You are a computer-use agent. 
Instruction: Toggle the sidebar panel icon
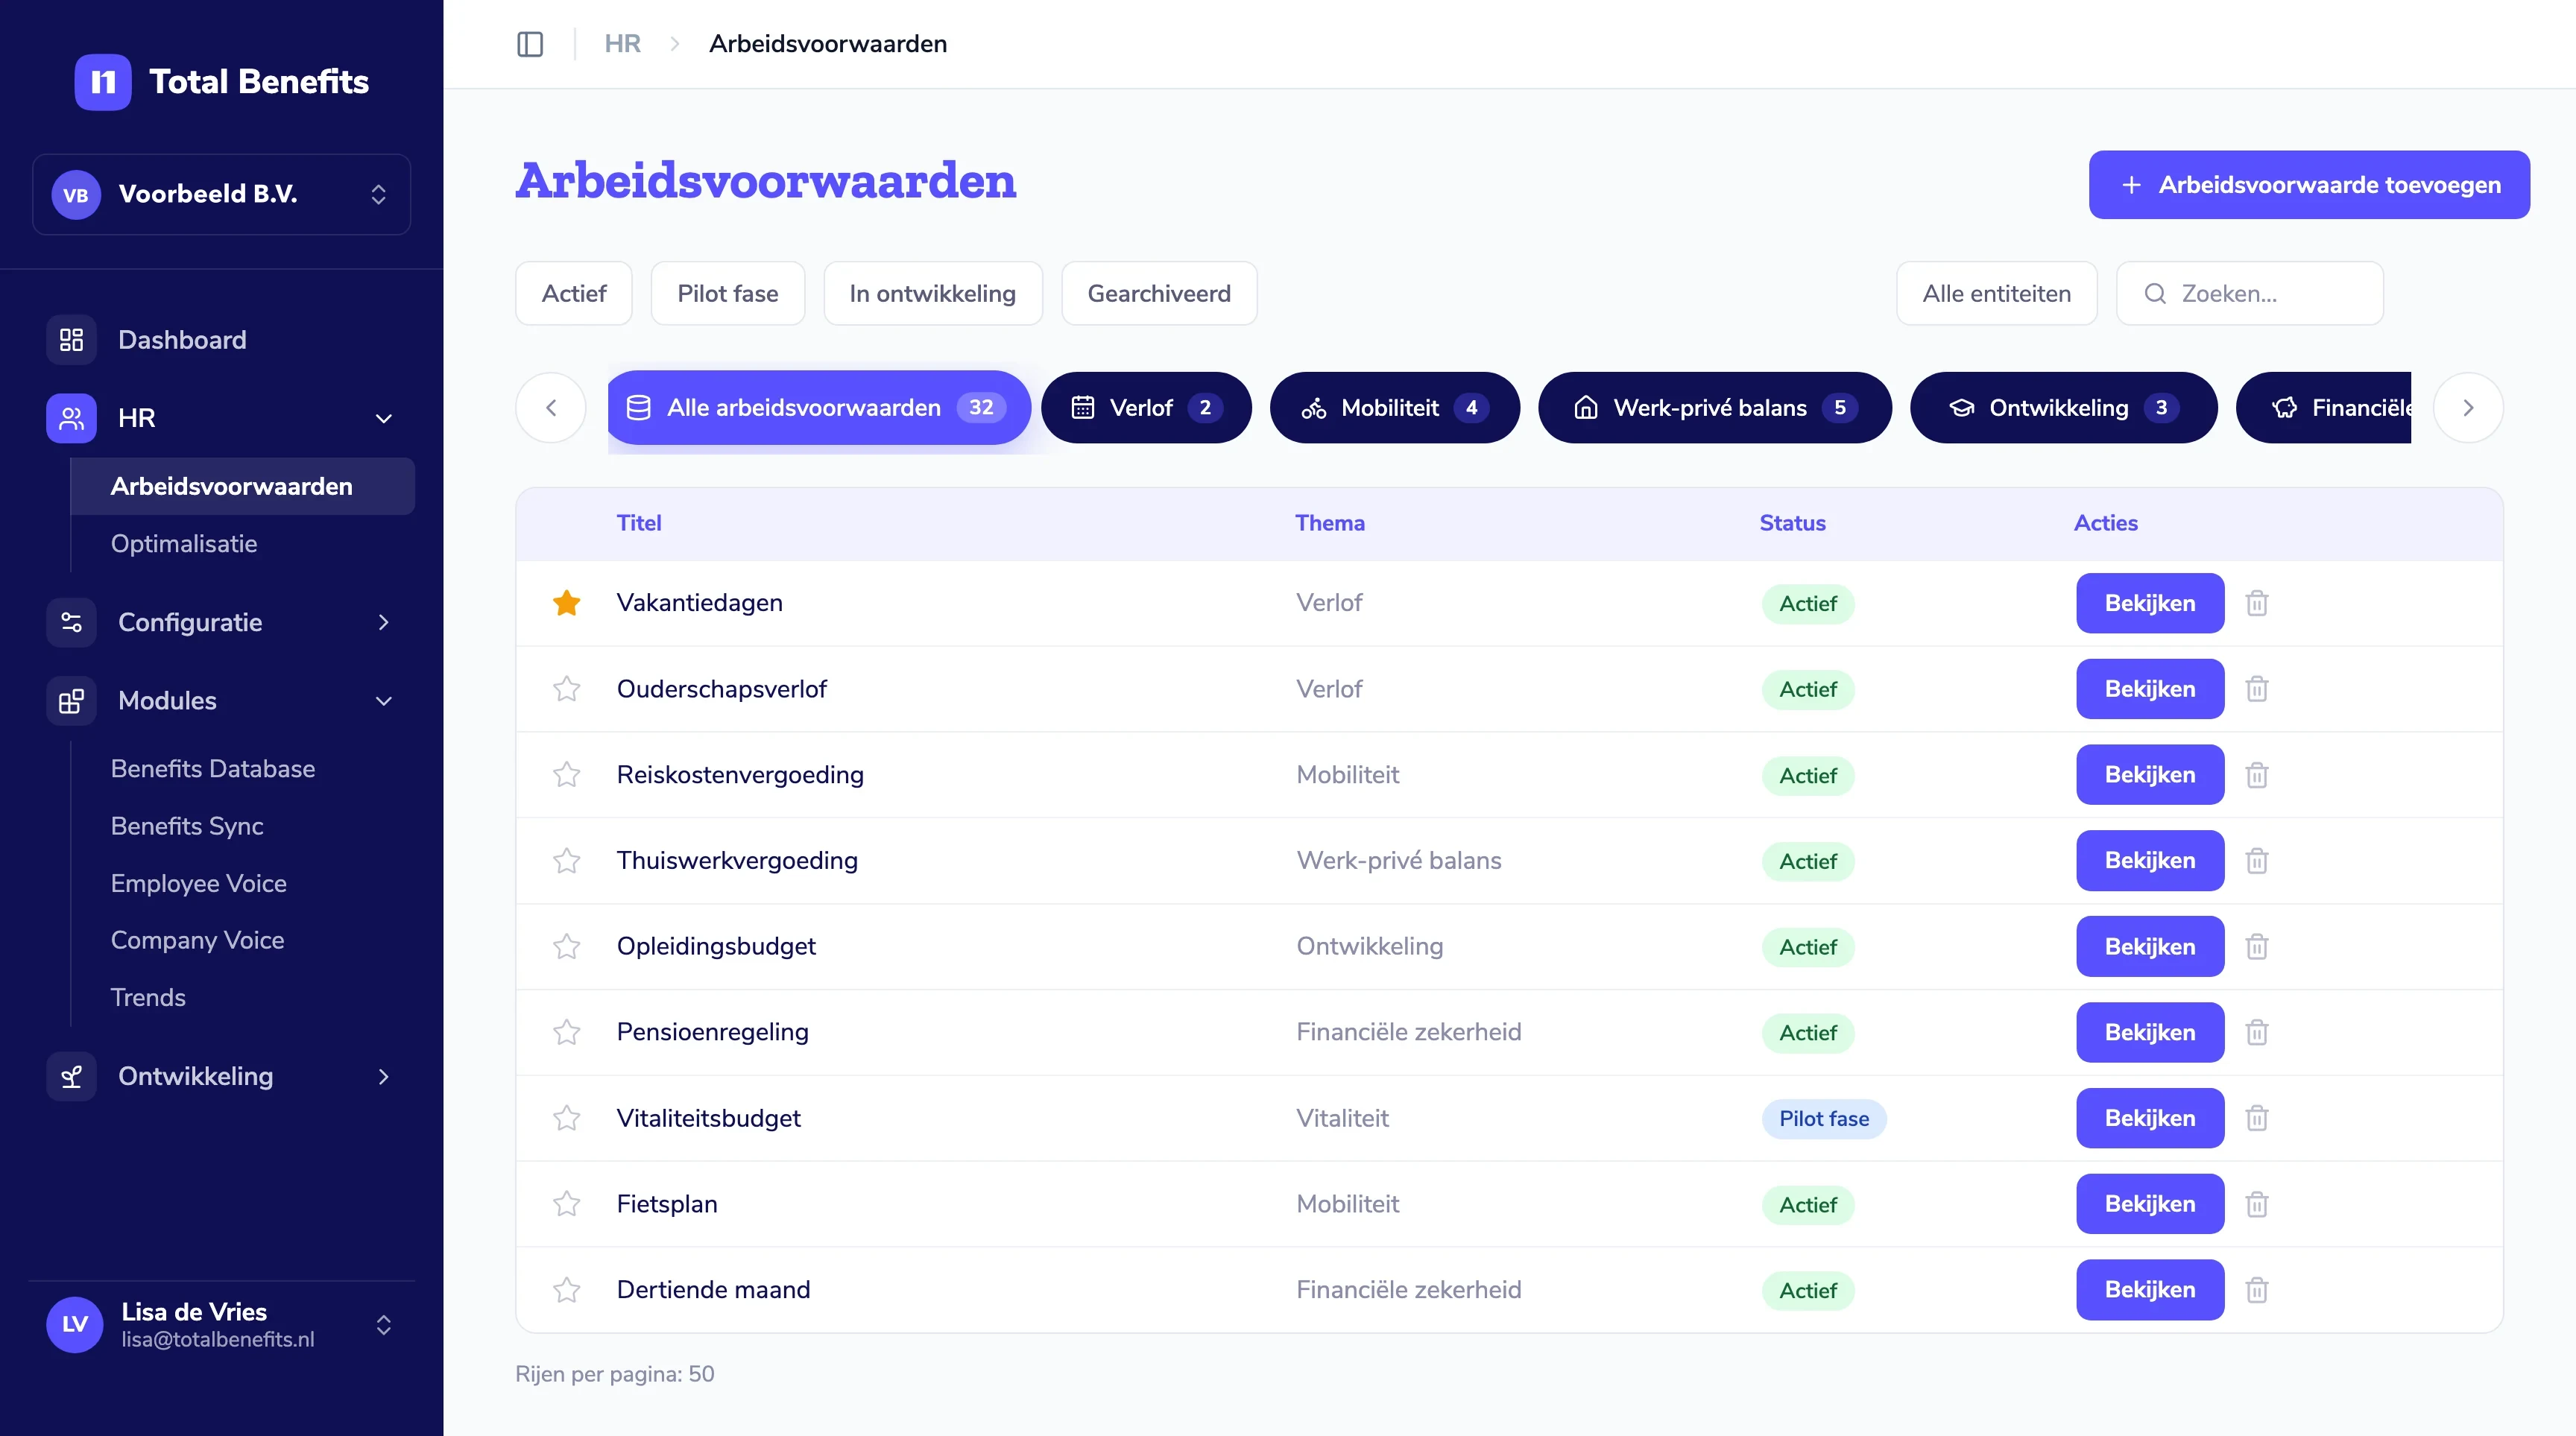coord(530,44)
